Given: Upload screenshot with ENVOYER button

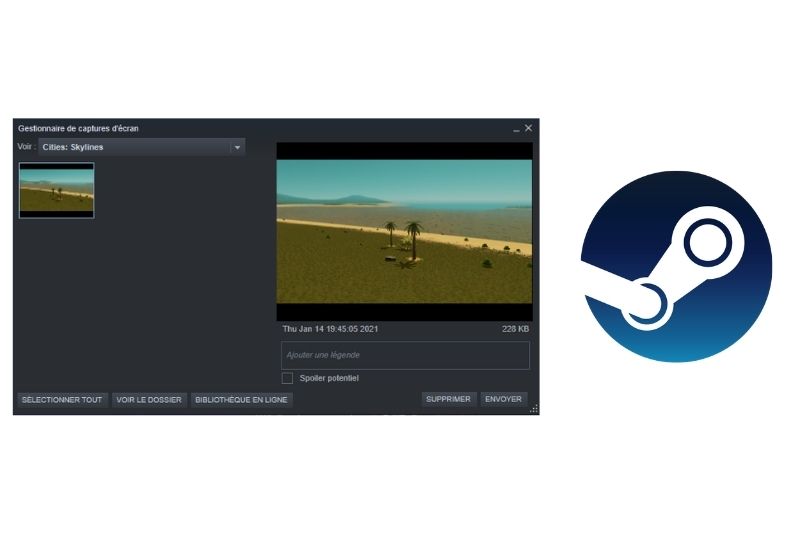Looking at the screenshot, I should [x=503, y=399].
